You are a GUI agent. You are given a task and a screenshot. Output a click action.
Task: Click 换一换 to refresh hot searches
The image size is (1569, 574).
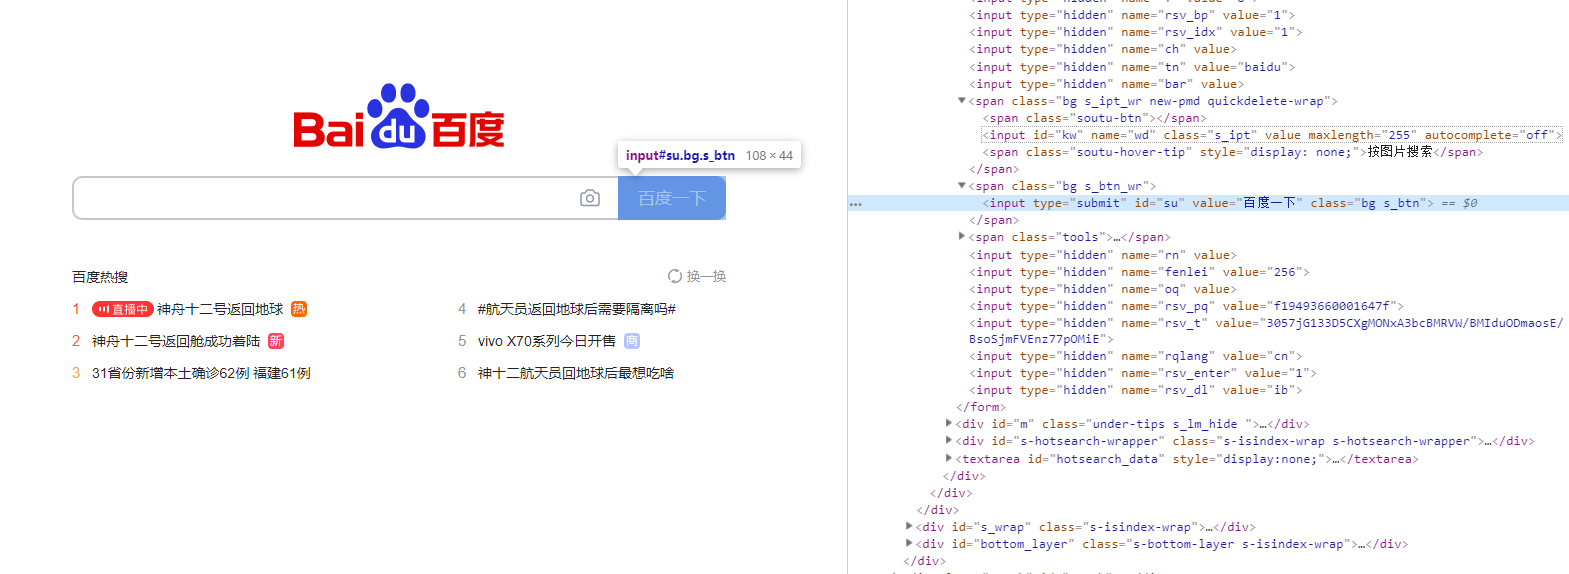click(706, 276)
